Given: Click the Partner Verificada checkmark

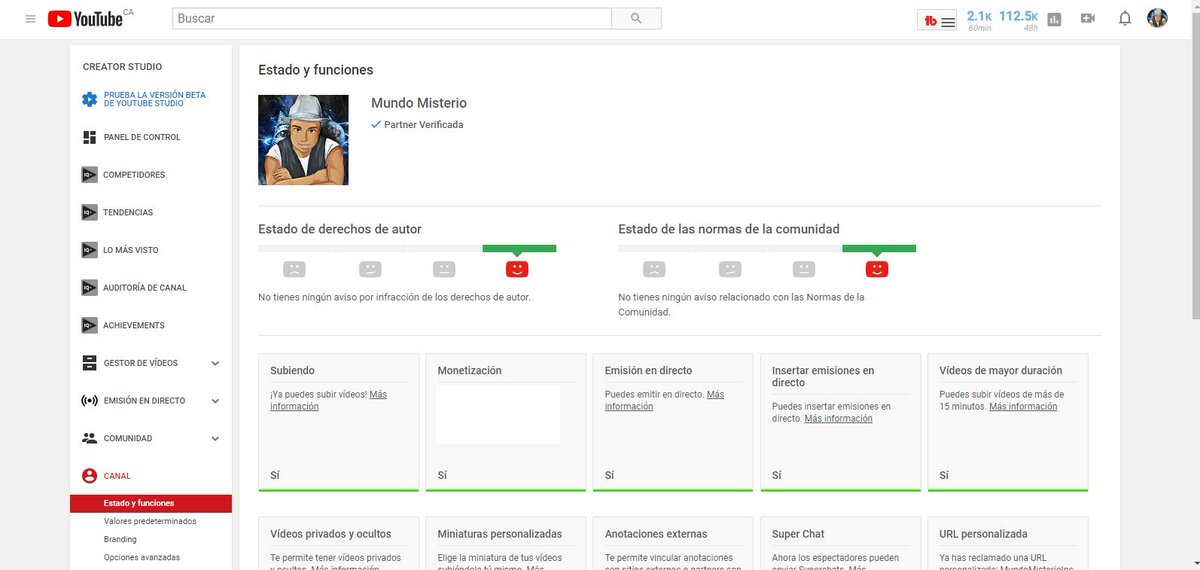Looking at the screenshot, I should (x=376, y=125).
